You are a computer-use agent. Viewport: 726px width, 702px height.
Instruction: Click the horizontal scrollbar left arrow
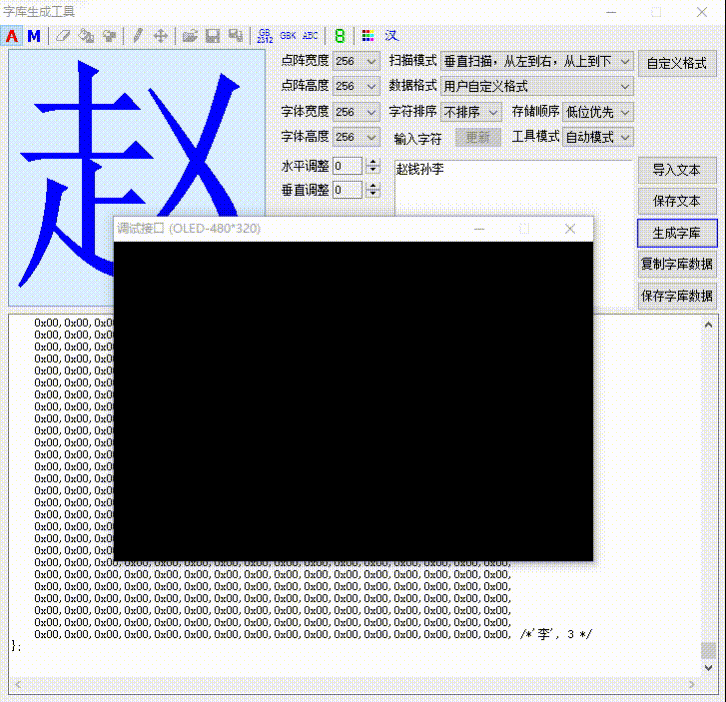click(18, 684)
